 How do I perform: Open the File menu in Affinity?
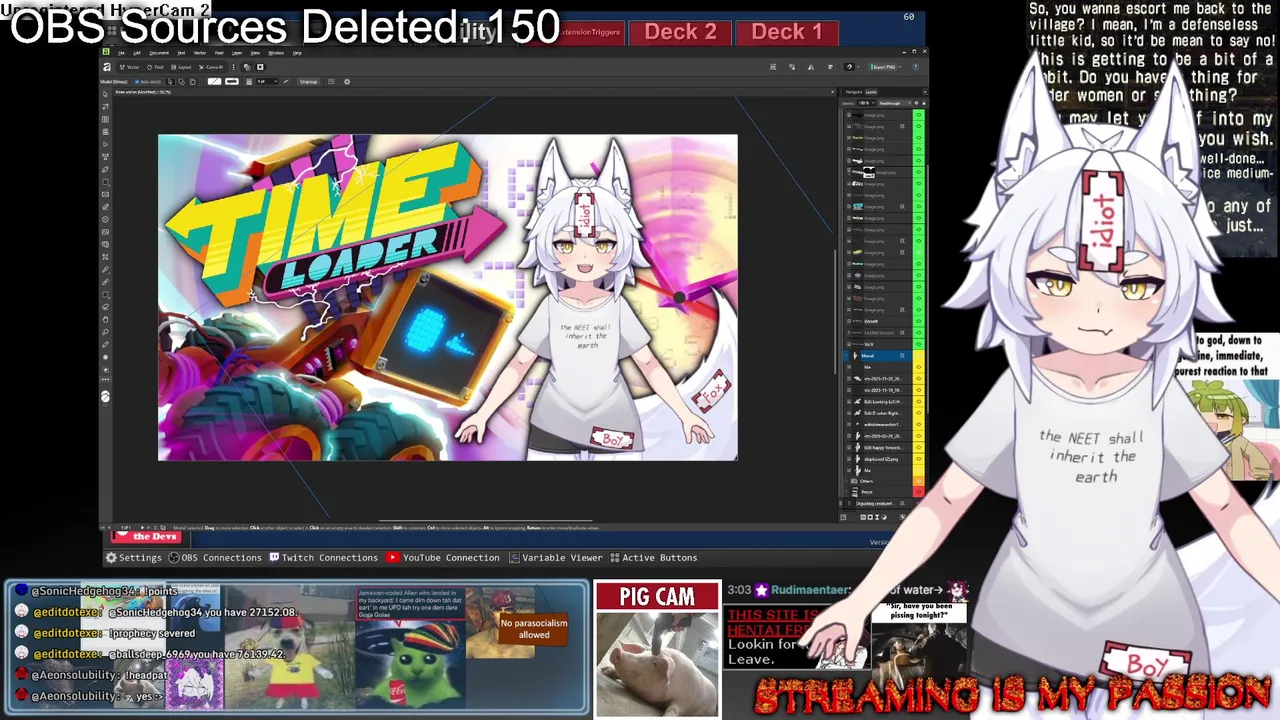[x=121, y=53]
